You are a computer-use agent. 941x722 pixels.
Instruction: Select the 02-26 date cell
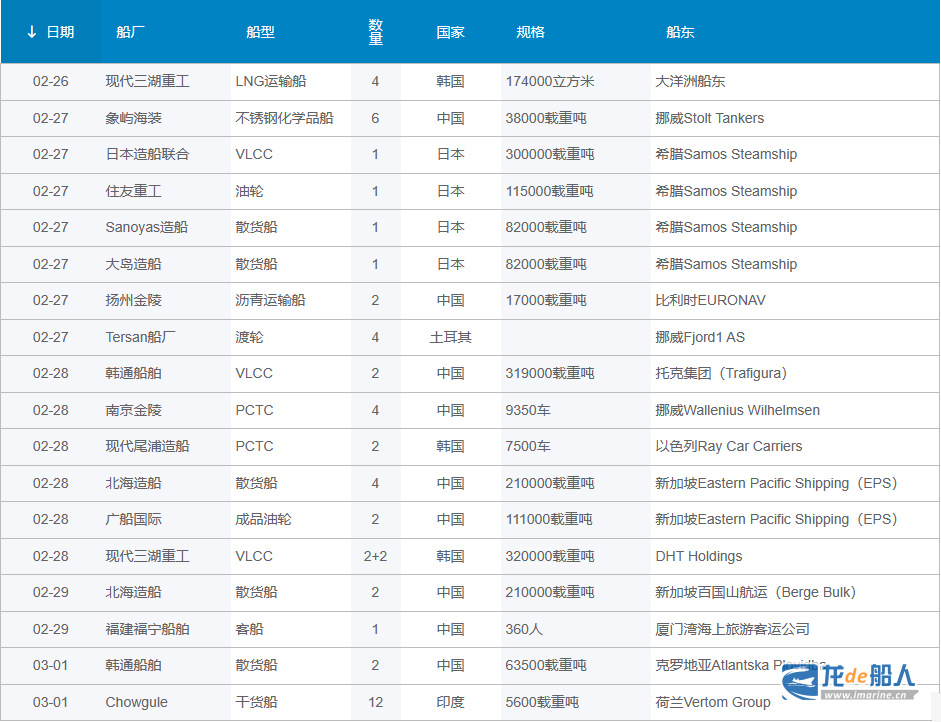click(x=51, y=82)
